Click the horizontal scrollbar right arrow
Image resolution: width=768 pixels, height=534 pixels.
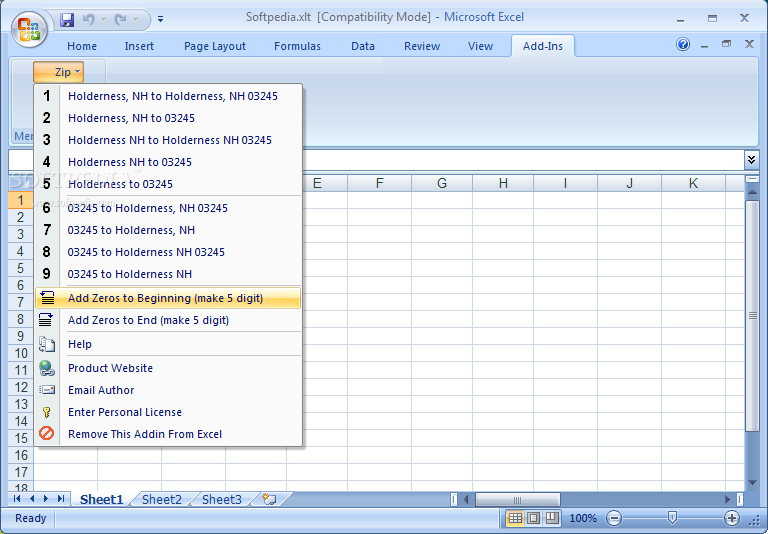click(x=727, y=499)
